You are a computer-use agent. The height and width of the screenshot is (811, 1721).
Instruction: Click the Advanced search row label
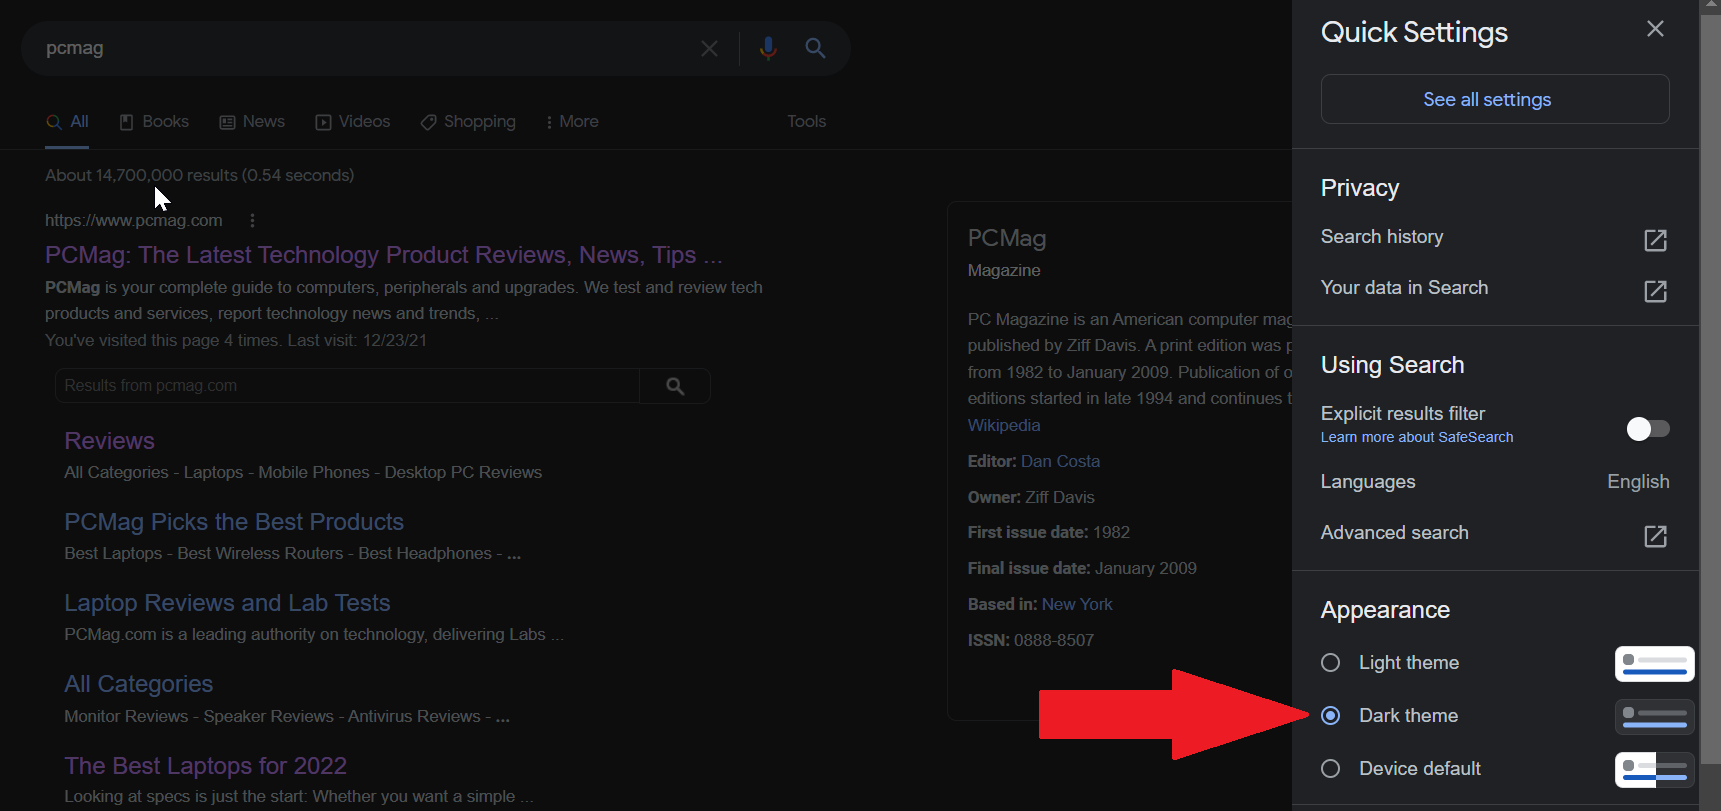(x=1394, y=533)
